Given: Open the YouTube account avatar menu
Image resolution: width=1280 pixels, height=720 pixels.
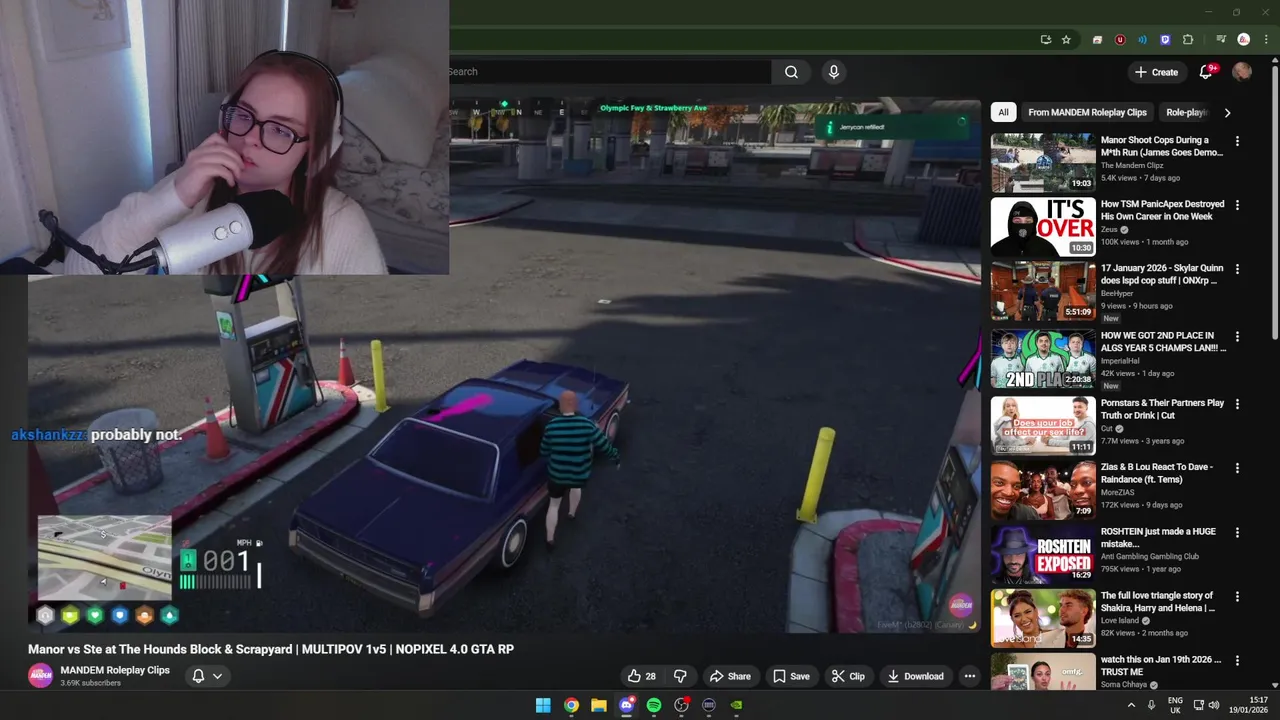Looking at the screenshot, I should (x=1242, y=72).
